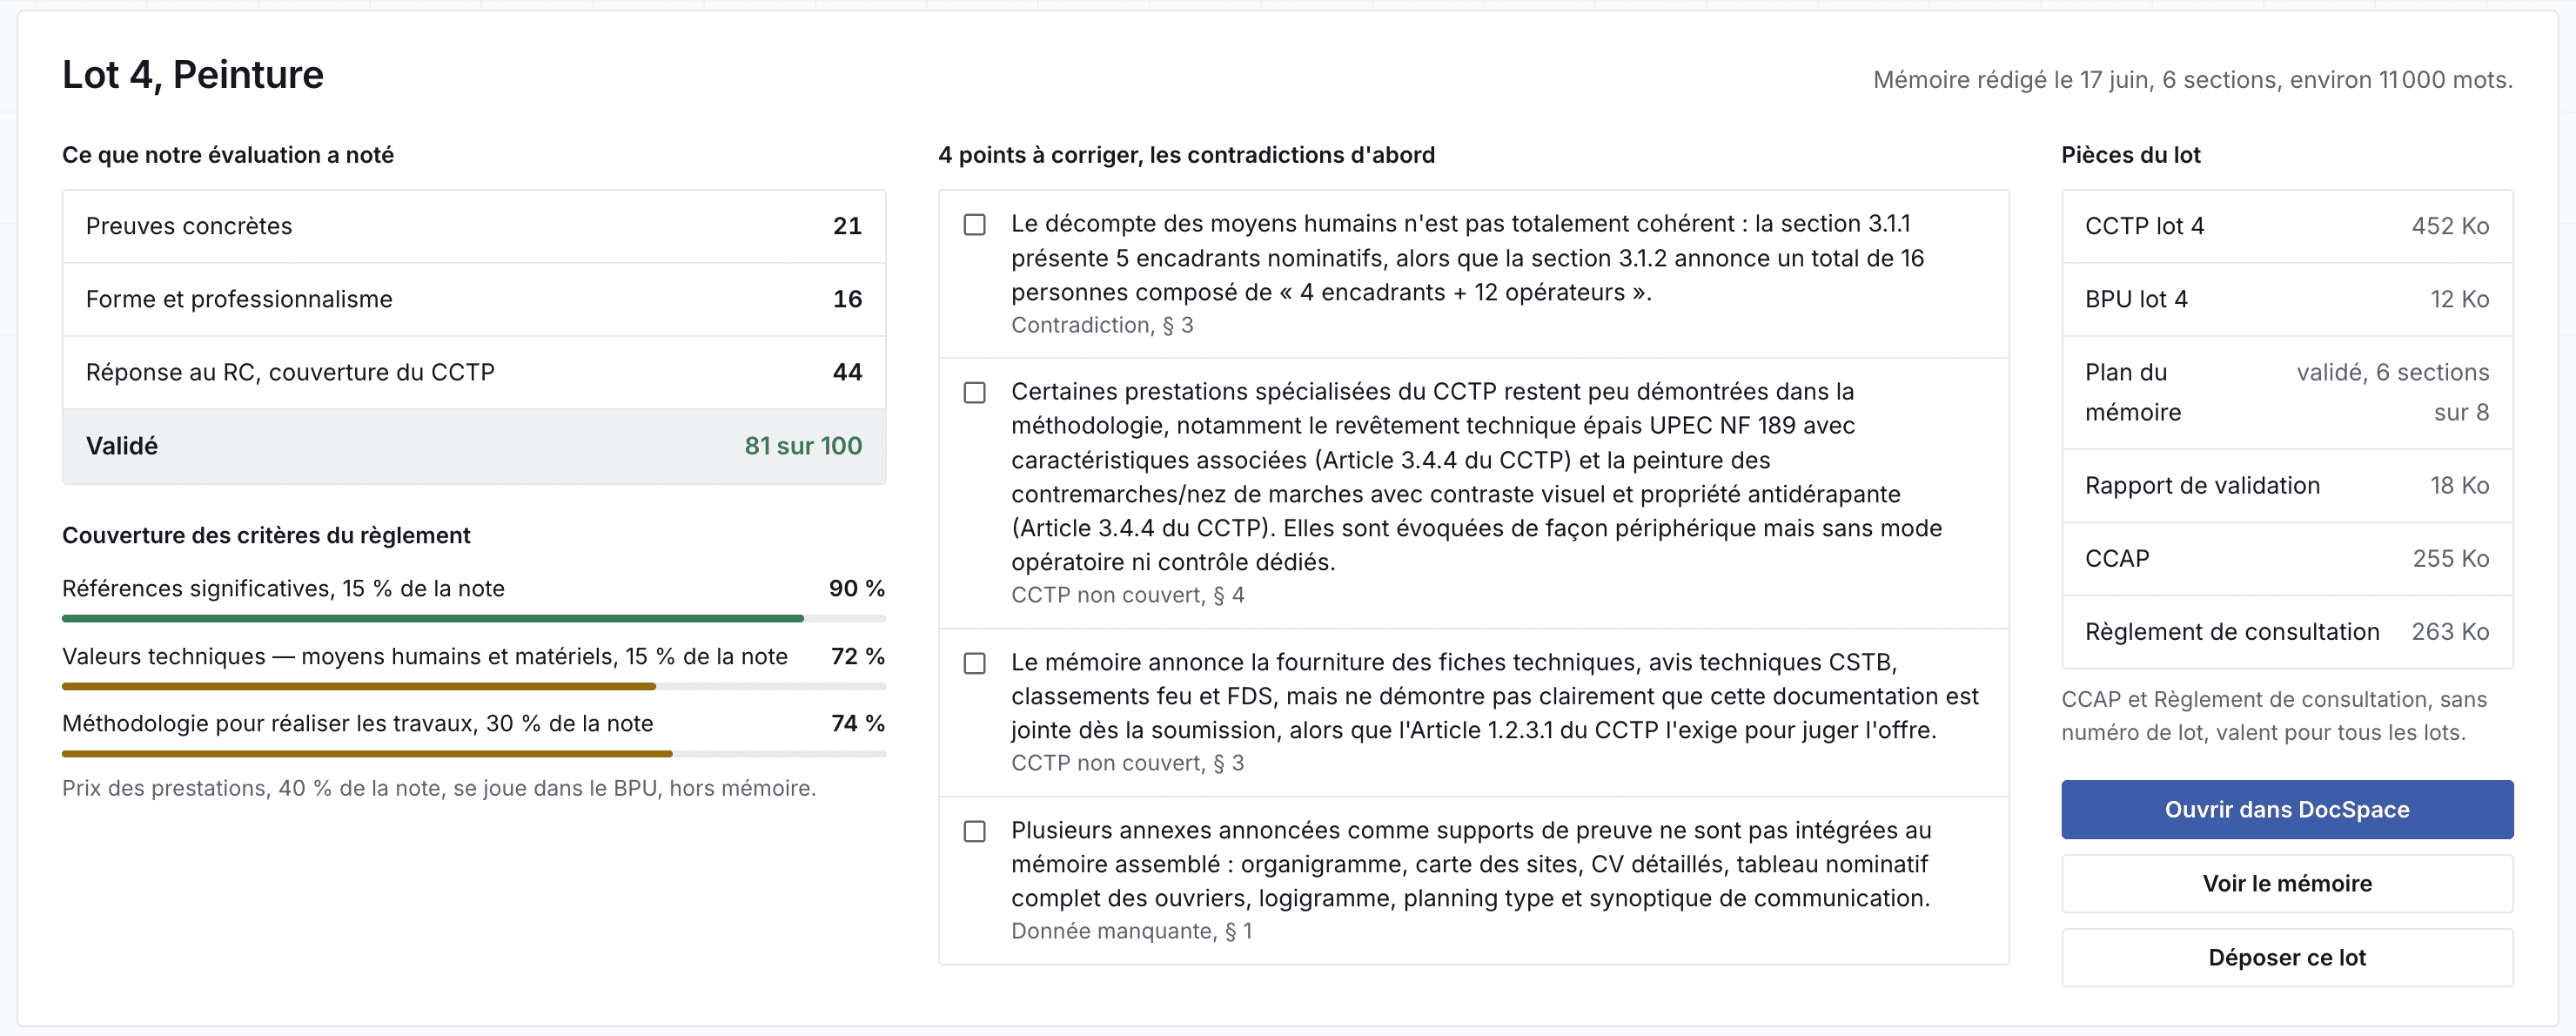
Task: Click Déposer ce lot button
Action: pyautogui.click(x=2286, y=957)
